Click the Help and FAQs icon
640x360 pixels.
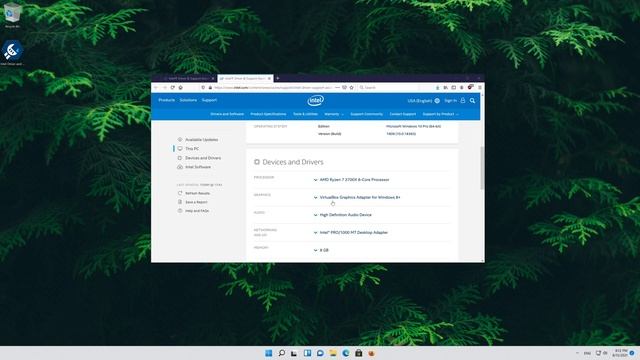click(180, 211)
